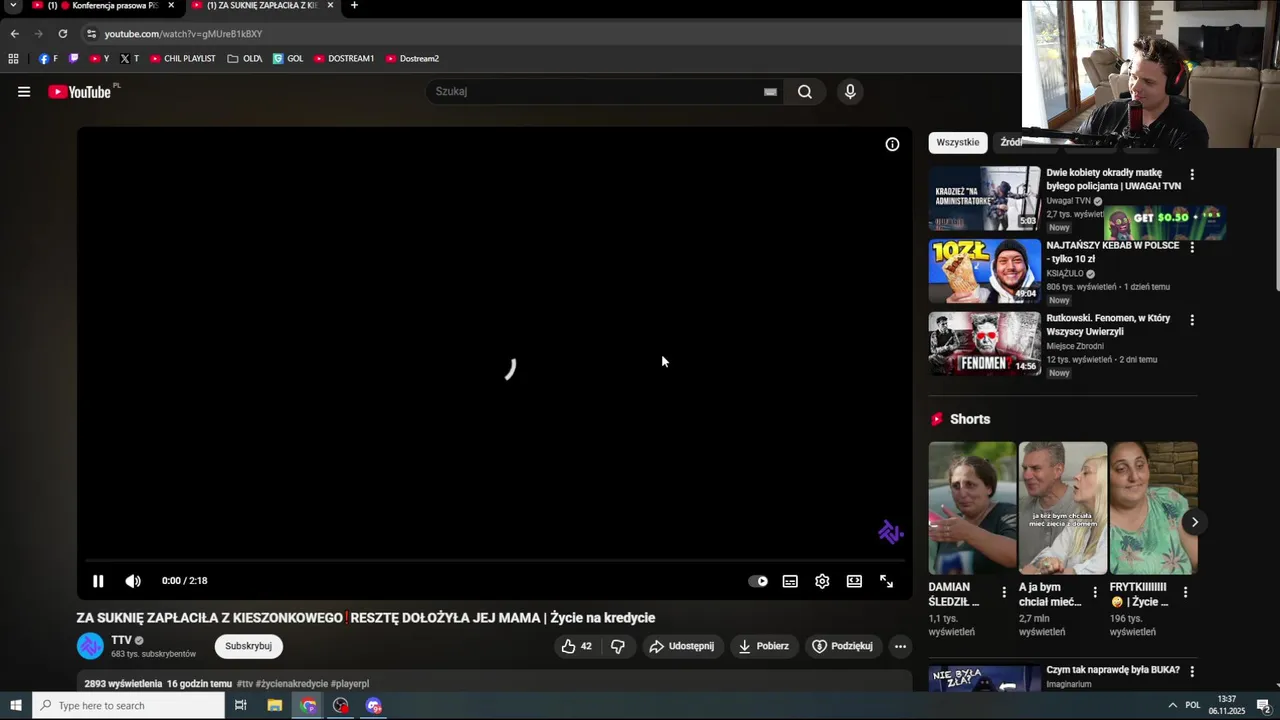This screenshot has height=720, width=1280.
Task: Open CHIL PLAYLIST bookmark
Action: pos(183,59)
